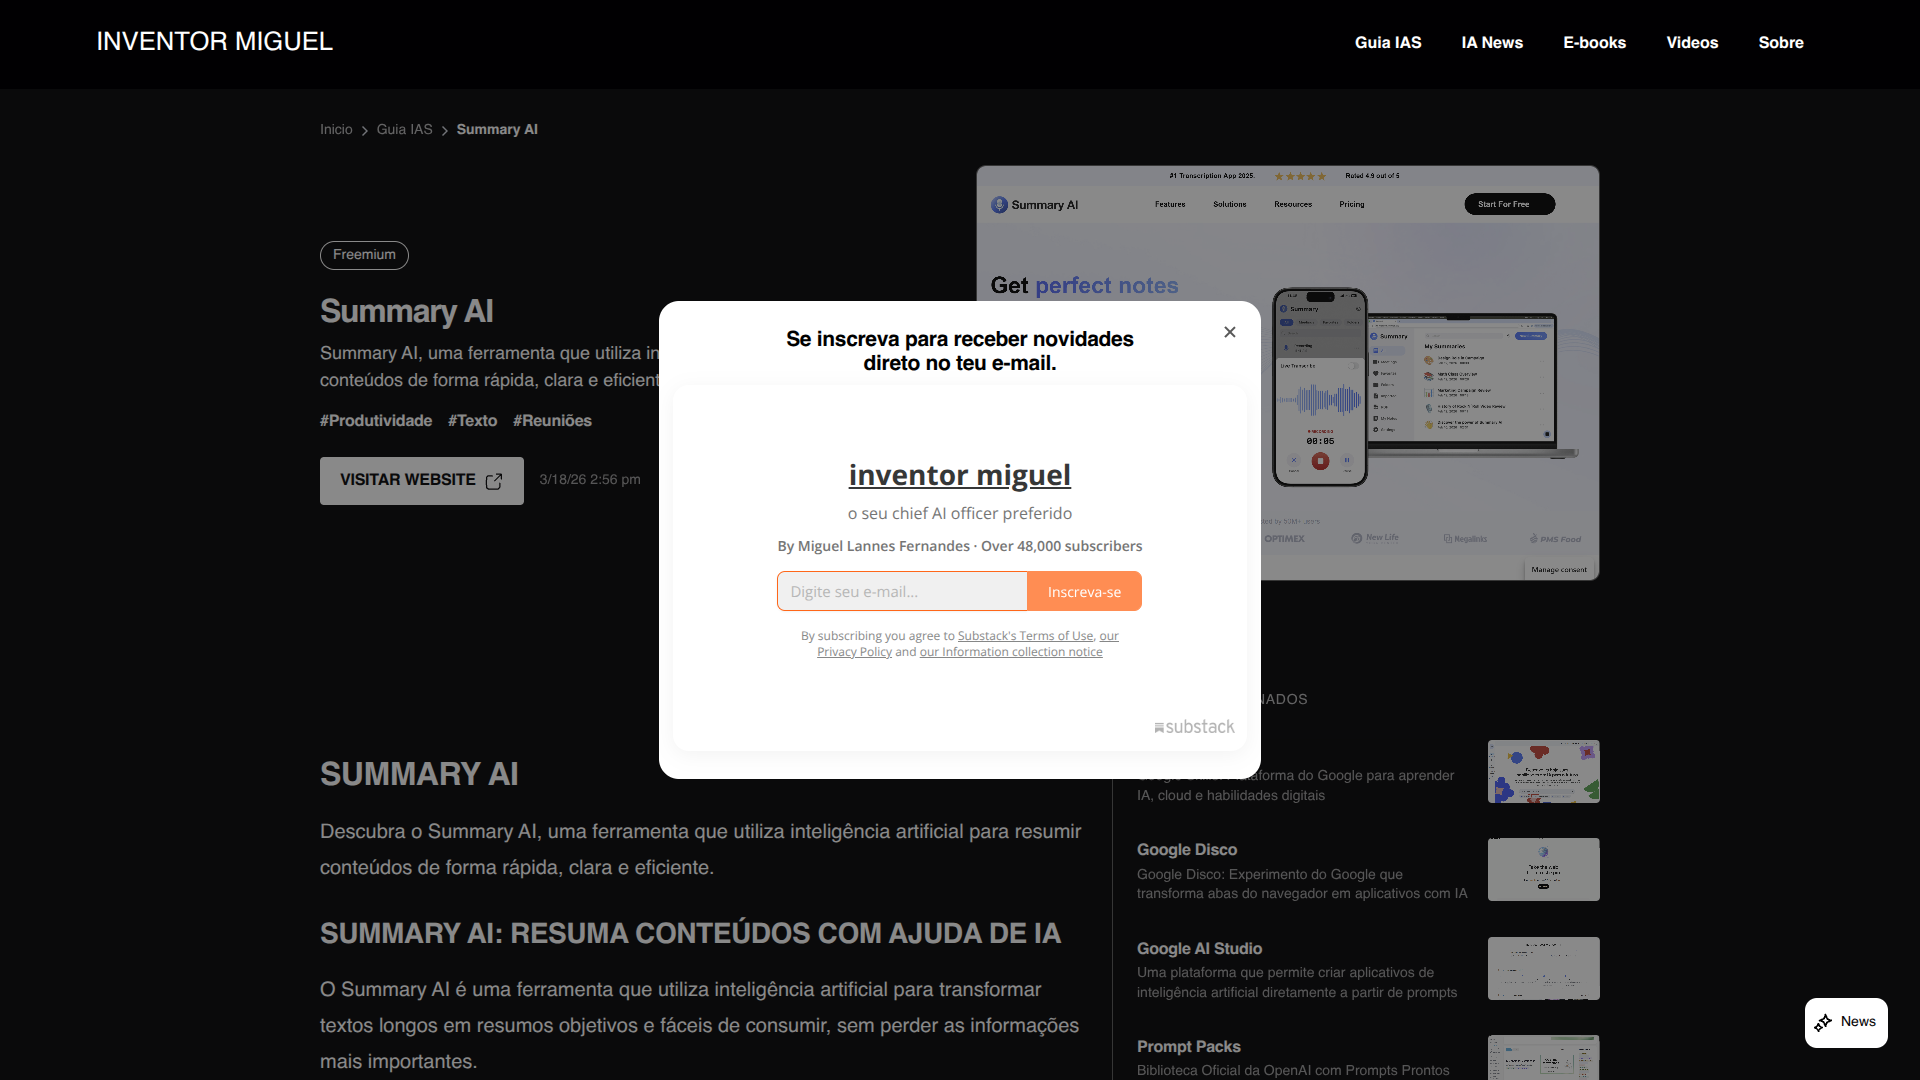Go to IA News menu item
Screen dimensions: 1920x1080
pyautogui.click(x=1491, y=43)
